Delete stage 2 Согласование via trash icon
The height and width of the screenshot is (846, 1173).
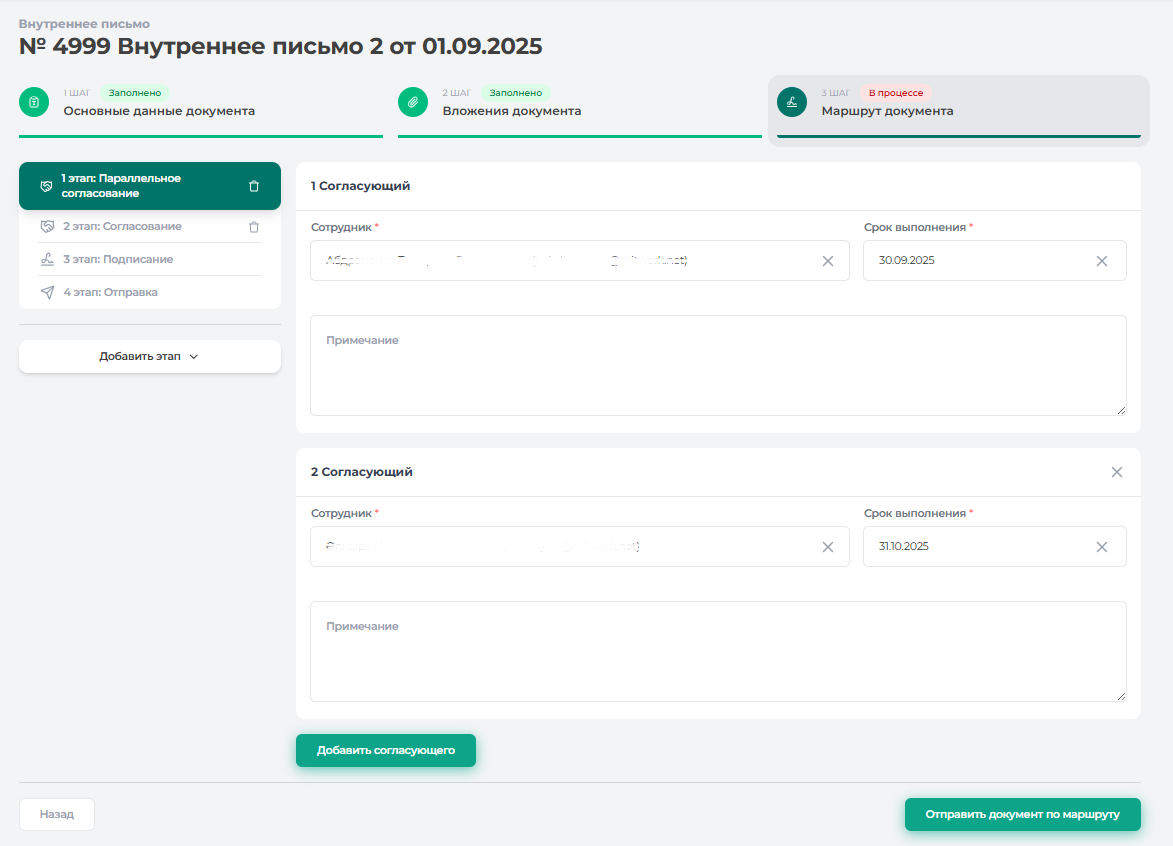(253, 227)
